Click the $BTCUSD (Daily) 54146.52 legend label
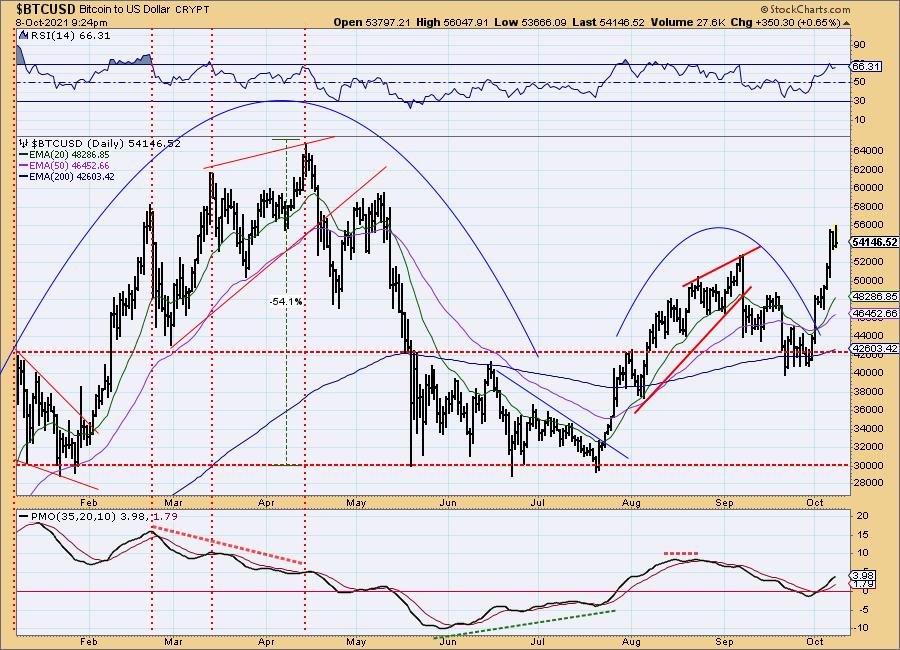Image resolution: width=900 pixels, height=650 pixels. (106, 144)
